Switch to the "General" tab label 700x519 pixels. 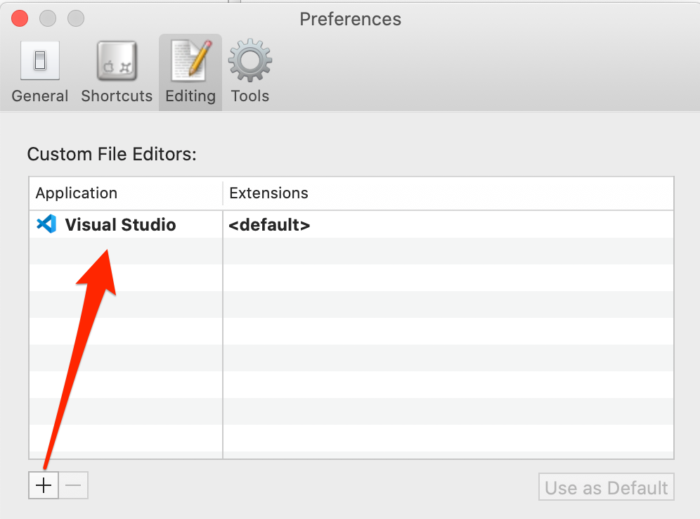40,96
